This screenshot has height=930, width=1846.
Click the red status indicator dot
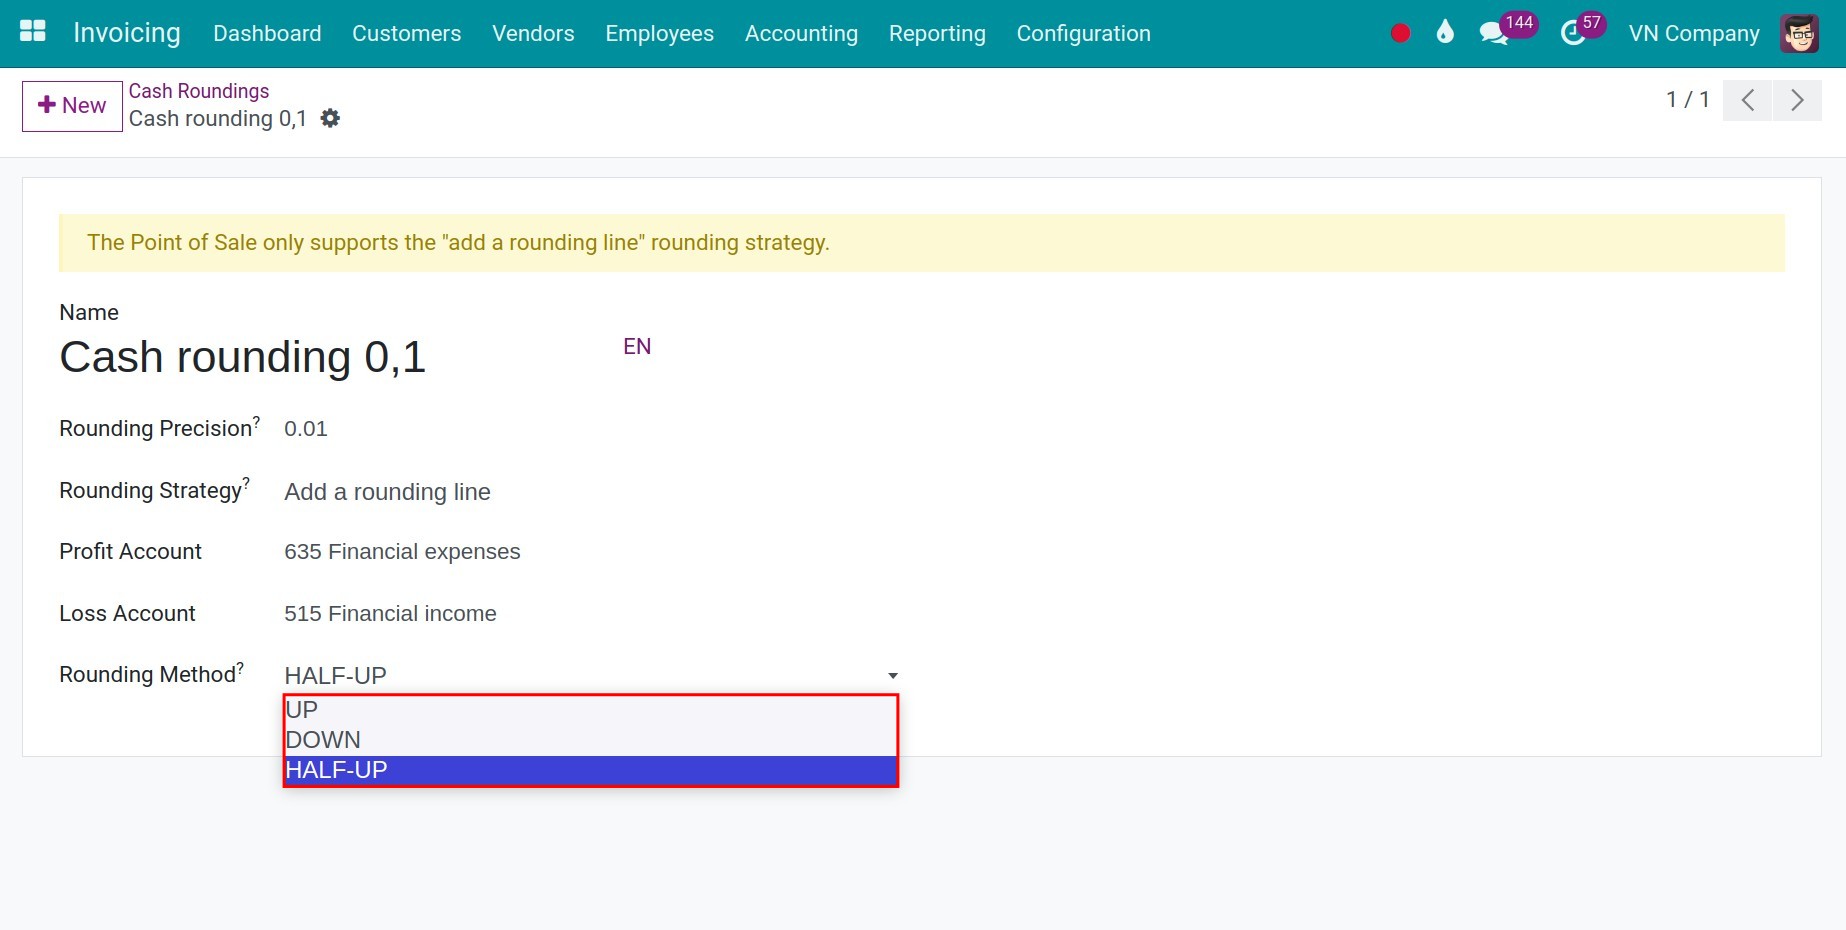[x=1399, y=32]
